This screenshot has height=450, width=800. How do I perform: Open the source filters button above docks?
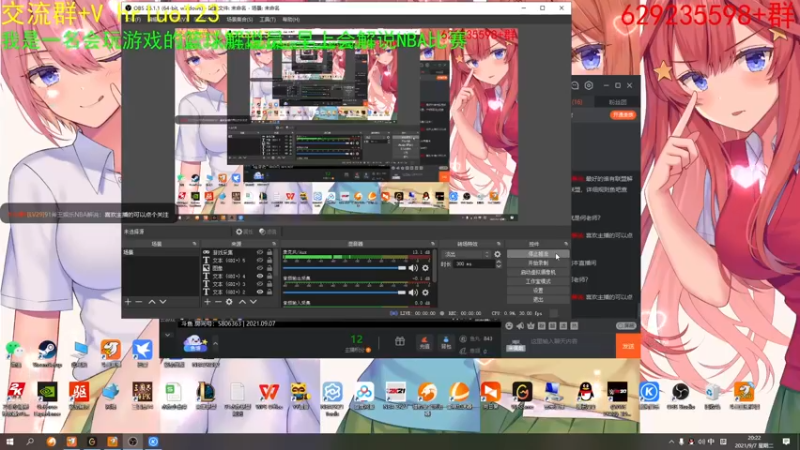(x=268, y=232)
